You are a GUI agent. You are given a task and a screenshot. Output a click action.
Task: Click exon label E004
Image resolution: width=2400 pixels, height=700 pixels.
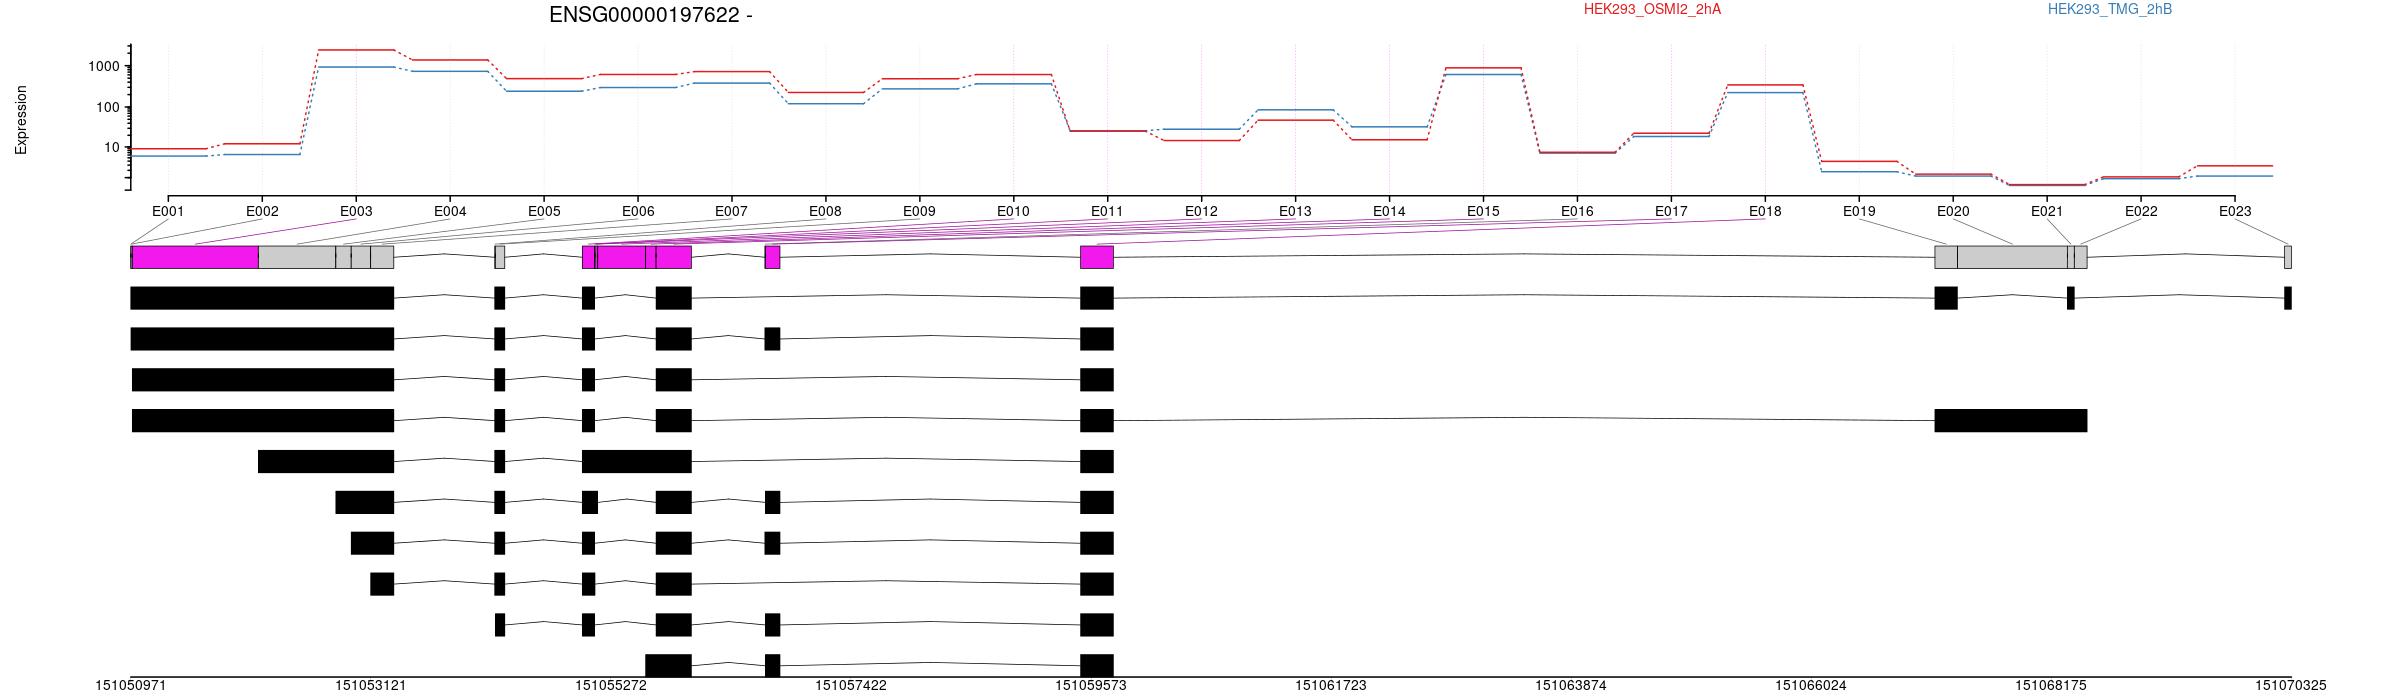pyautogui.click(x=450, y=211)
